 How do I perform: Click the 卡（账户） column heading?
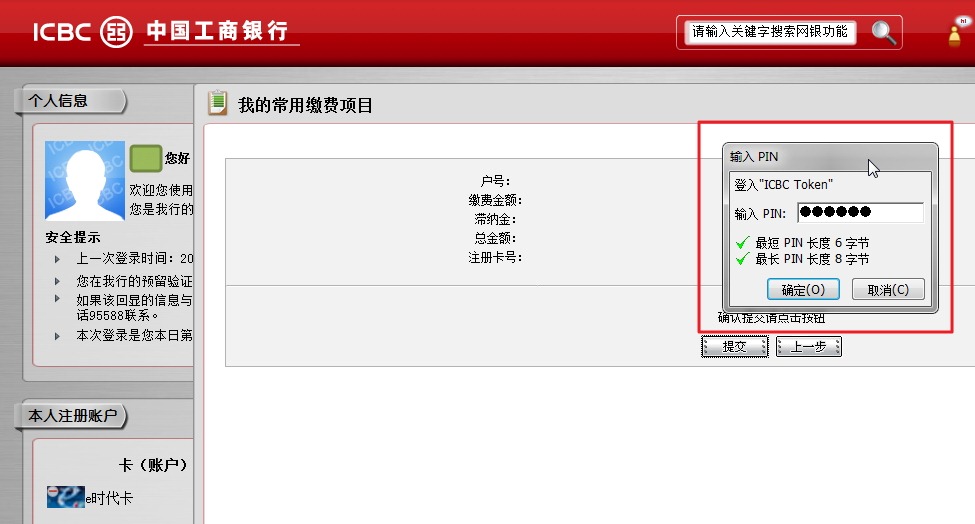[153, 465]
